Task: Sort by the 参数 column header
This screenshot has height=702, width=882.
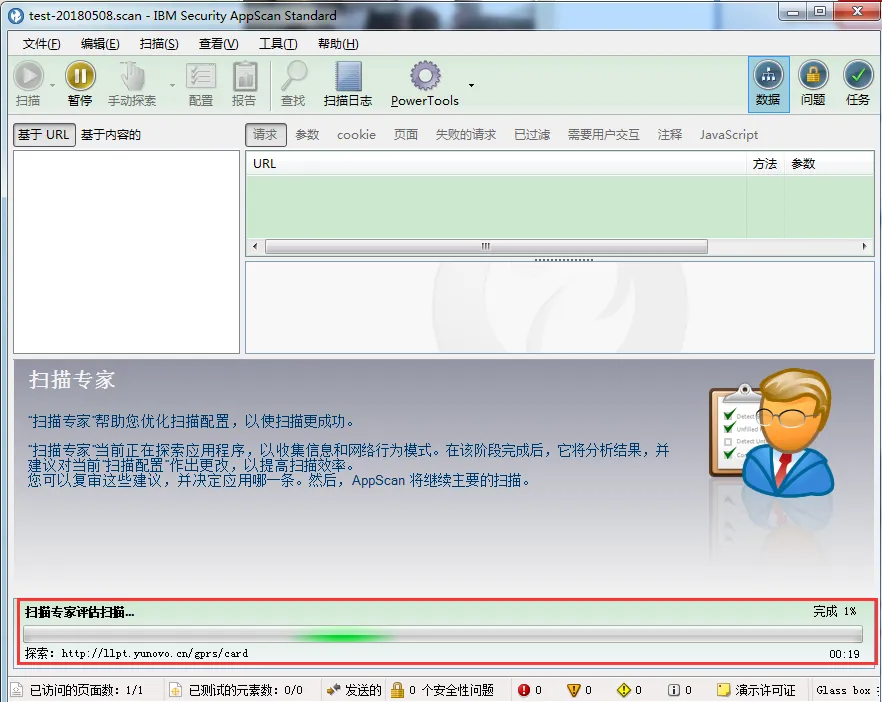Action: [829, 164]
